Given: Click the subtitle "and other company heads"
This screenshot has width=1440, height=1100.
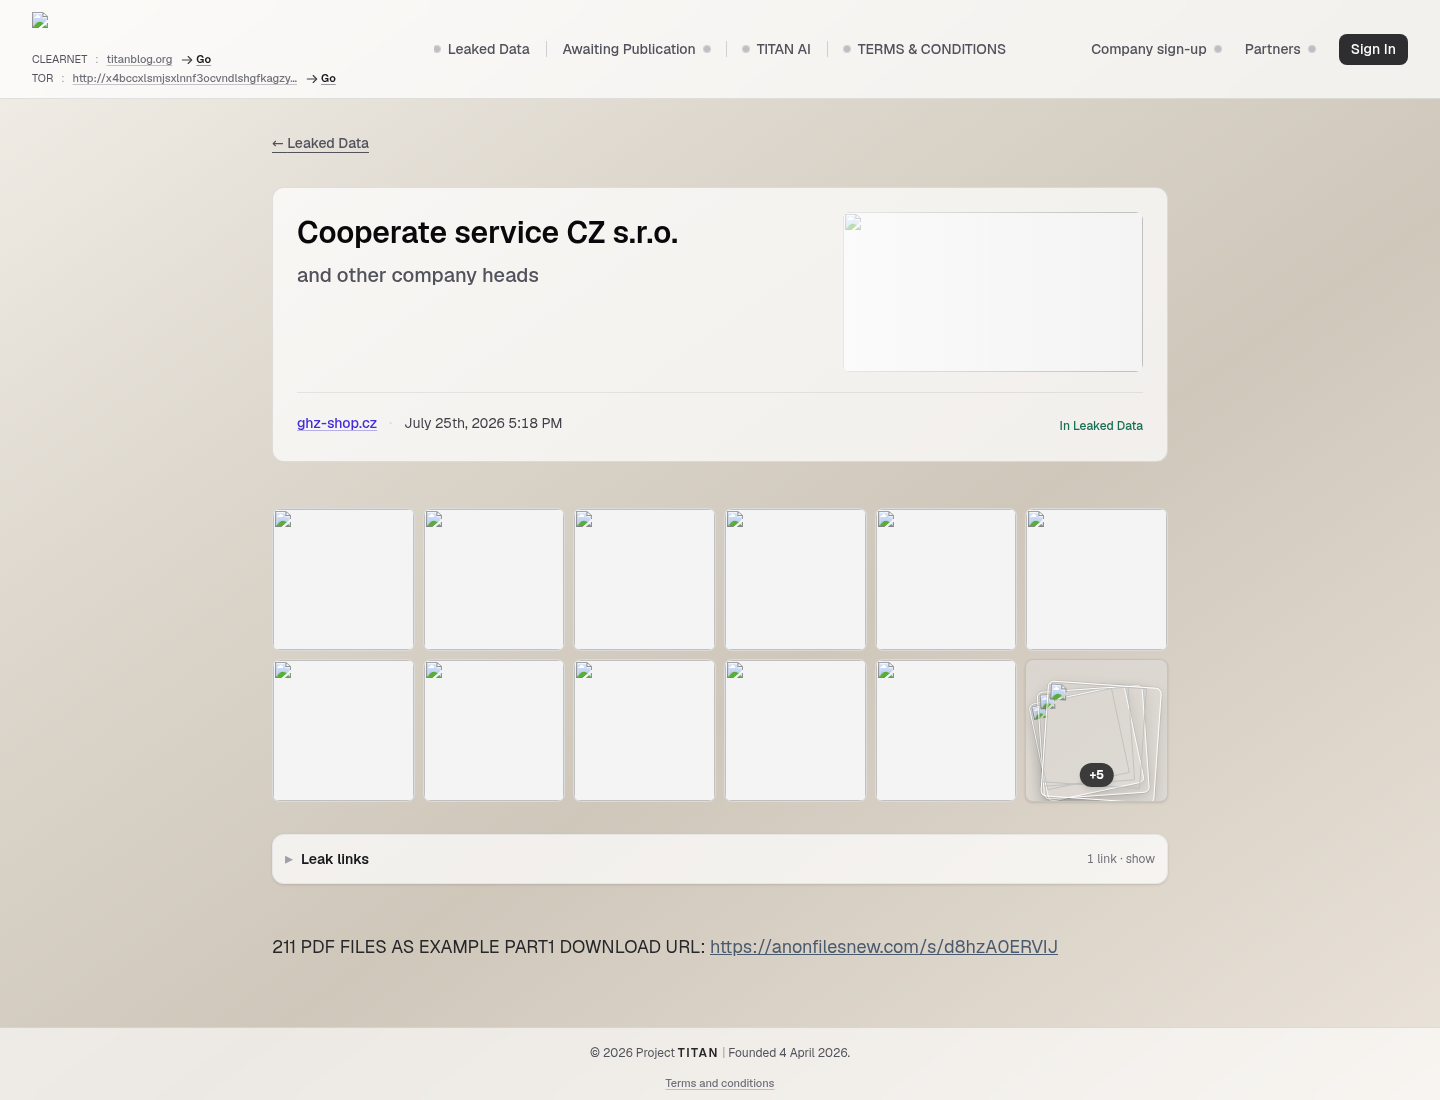Looking at the screenshot, I should coord(418,275).
